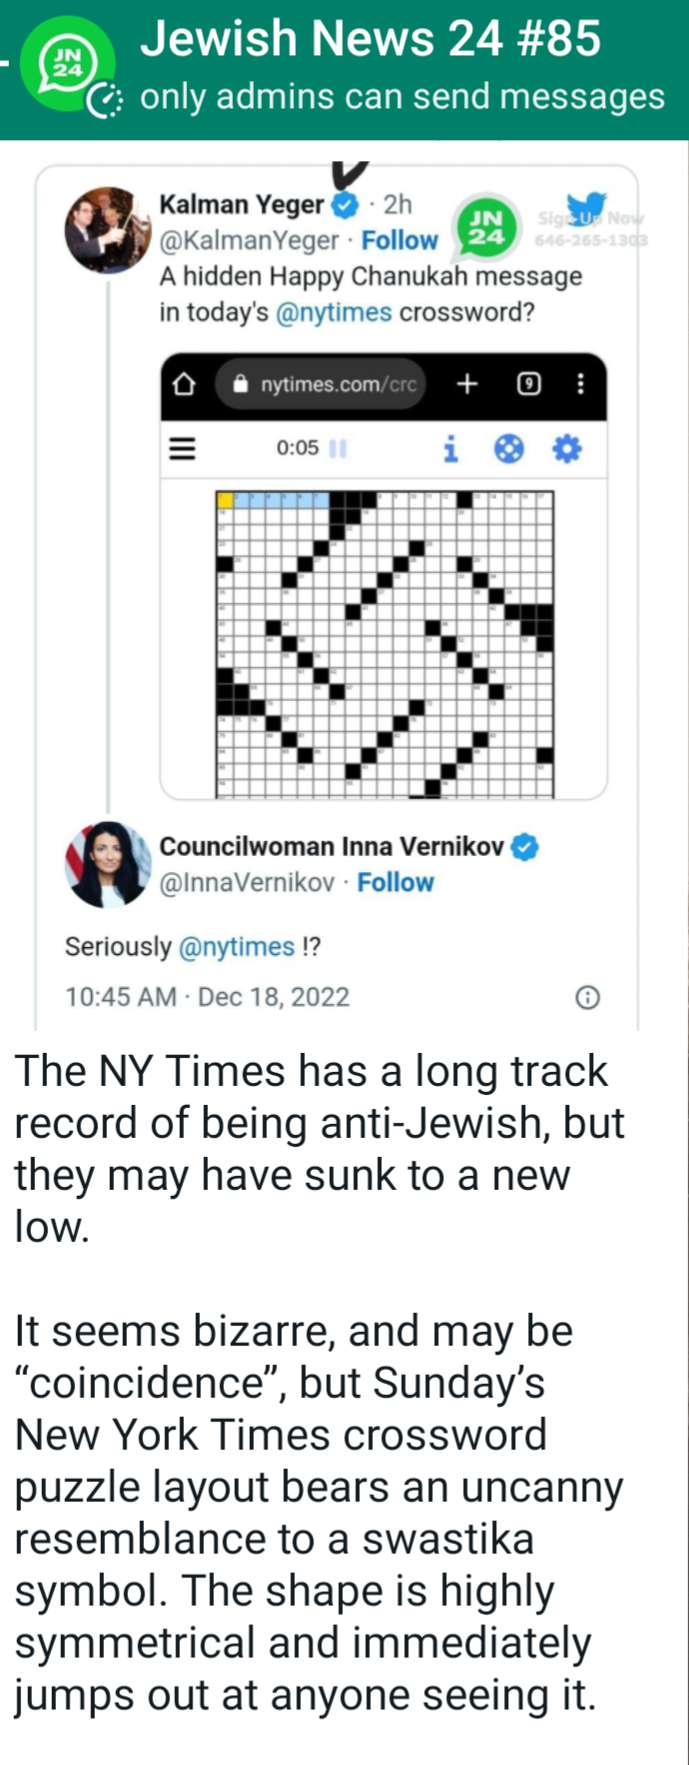This screenshot has width=689, height=1765.
Task: Follow @InnaVernikov
Action: tap(396, 883)
